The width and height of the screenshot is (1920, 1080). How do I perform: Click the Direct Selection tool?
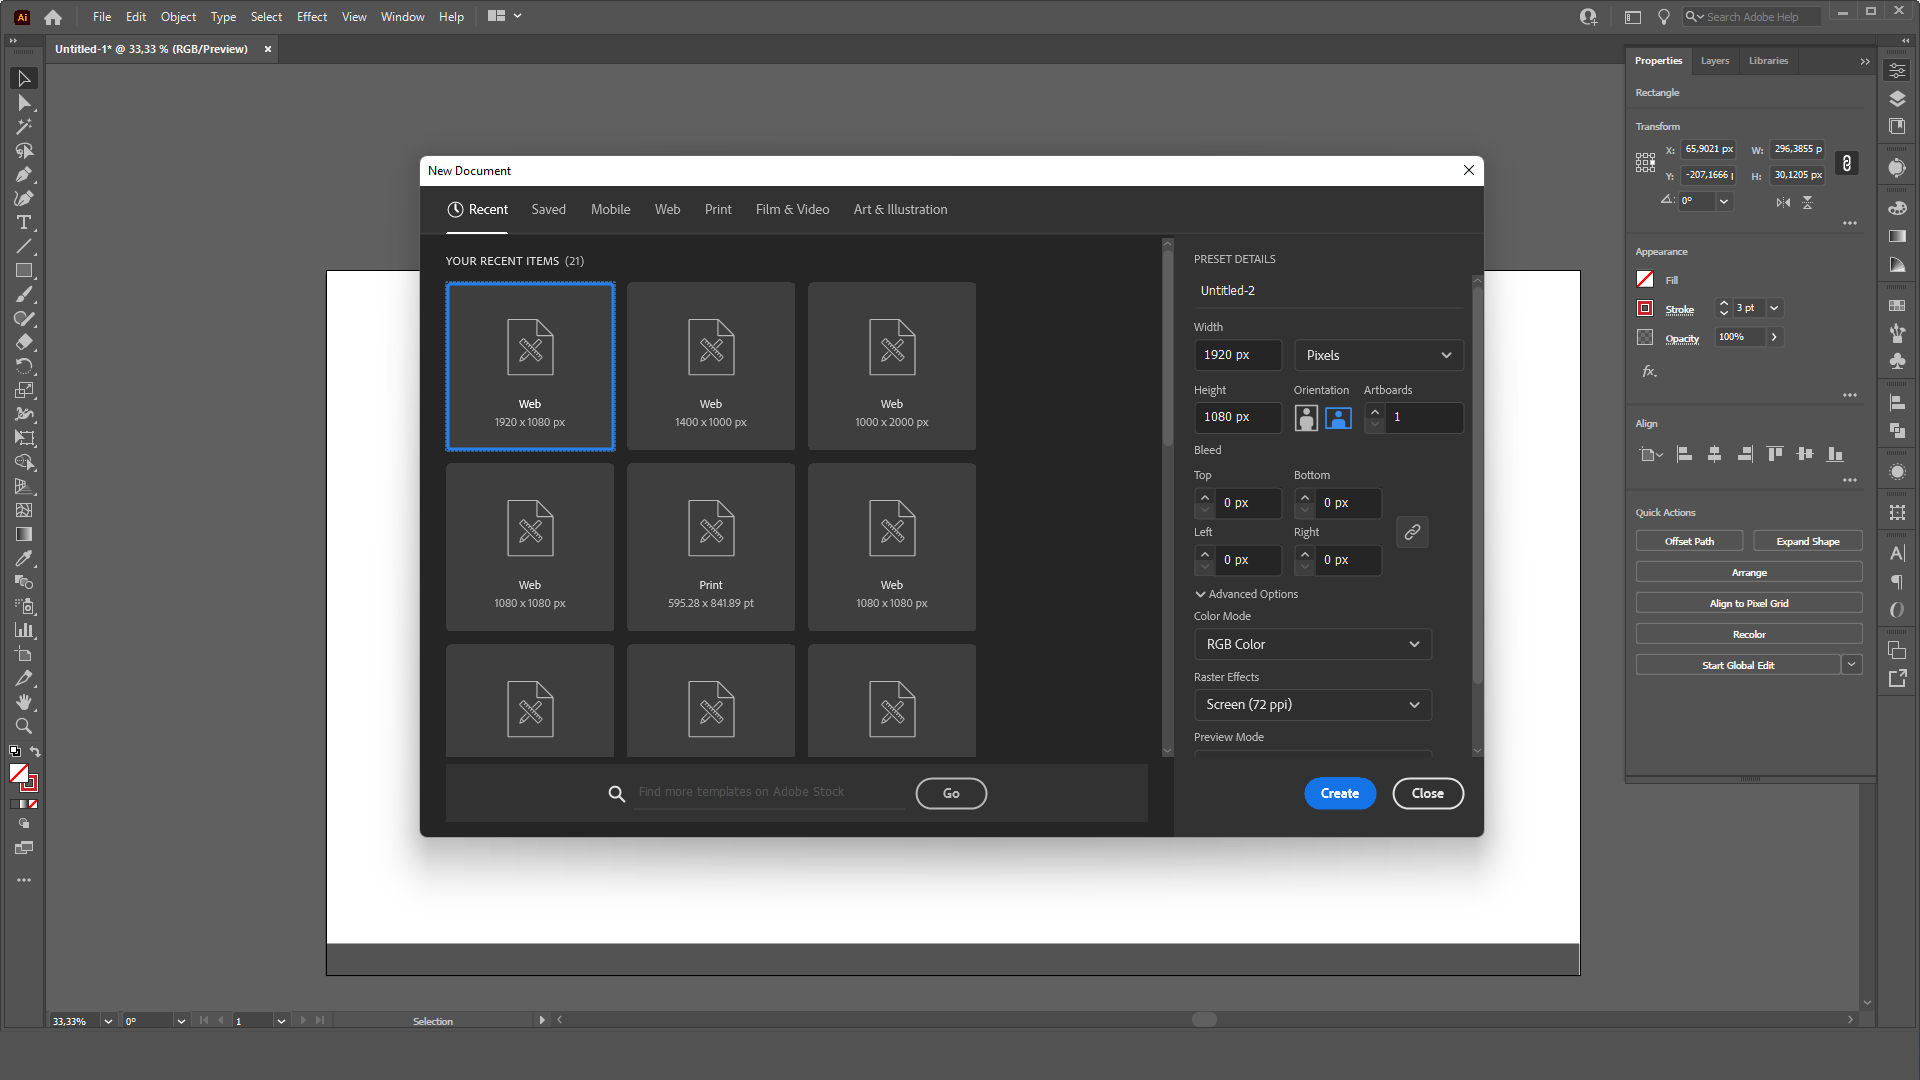[x=24, y=103]
